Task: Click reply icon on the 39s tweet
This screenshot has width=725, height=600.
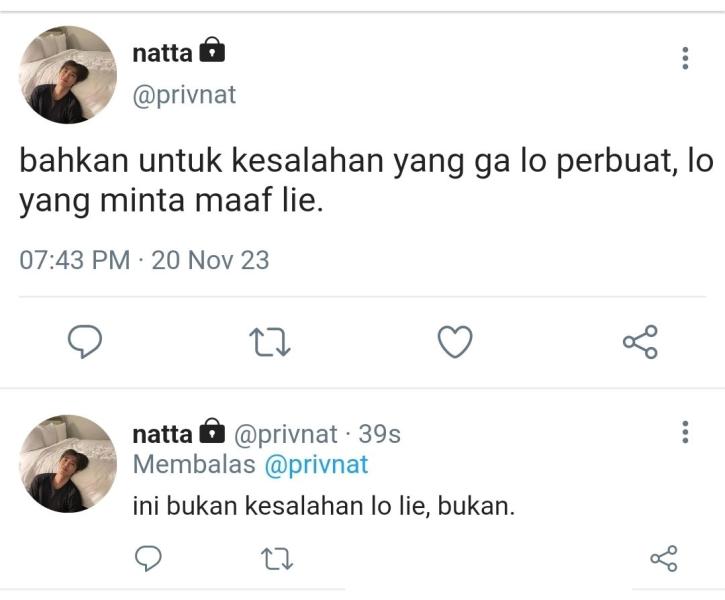Action: tap(148, 559)
